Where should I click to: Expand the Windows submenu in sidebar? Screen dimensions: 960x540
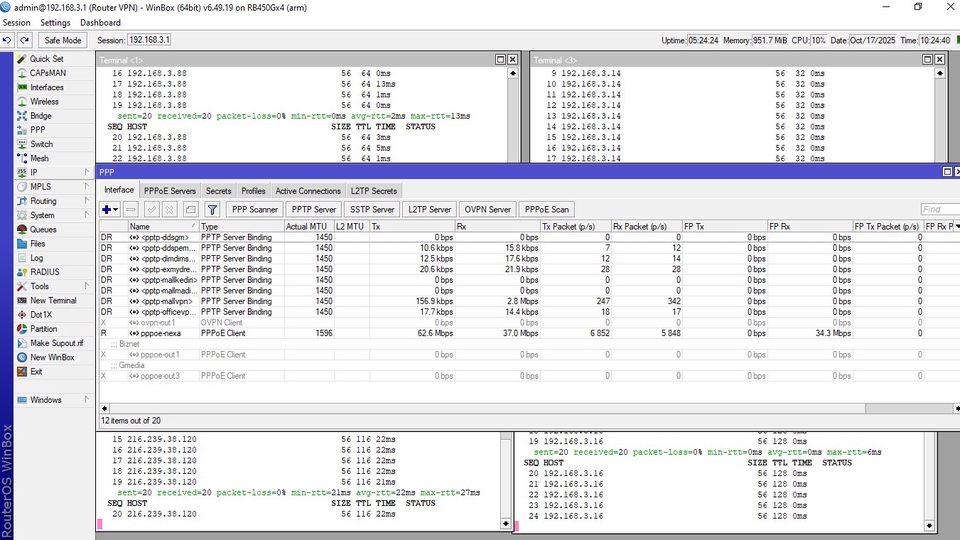45,400
